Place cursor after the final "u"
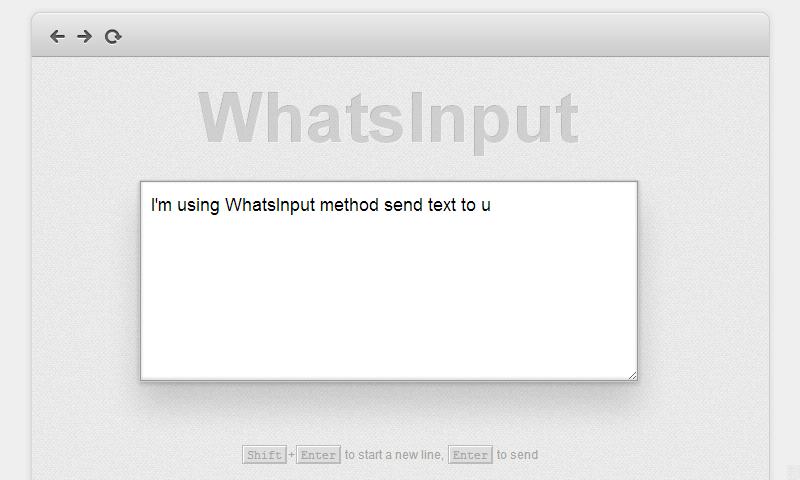The height and width of the screenshot is (480, 800). tap(491, 205)
